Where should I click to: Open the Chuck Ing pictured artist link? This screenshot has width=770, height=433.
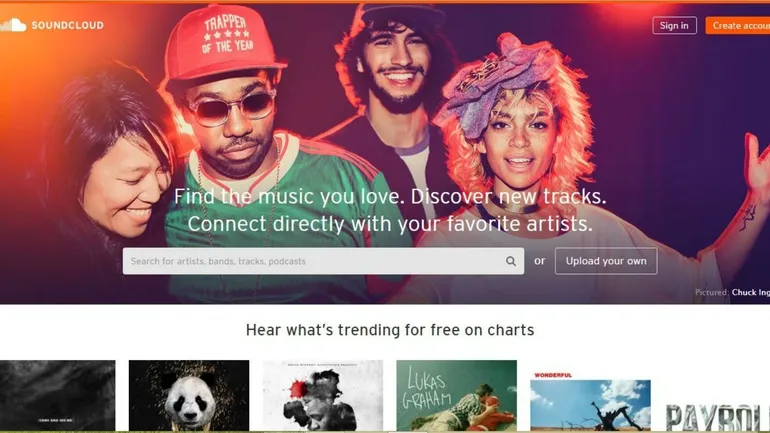click(x=750, y=292)
